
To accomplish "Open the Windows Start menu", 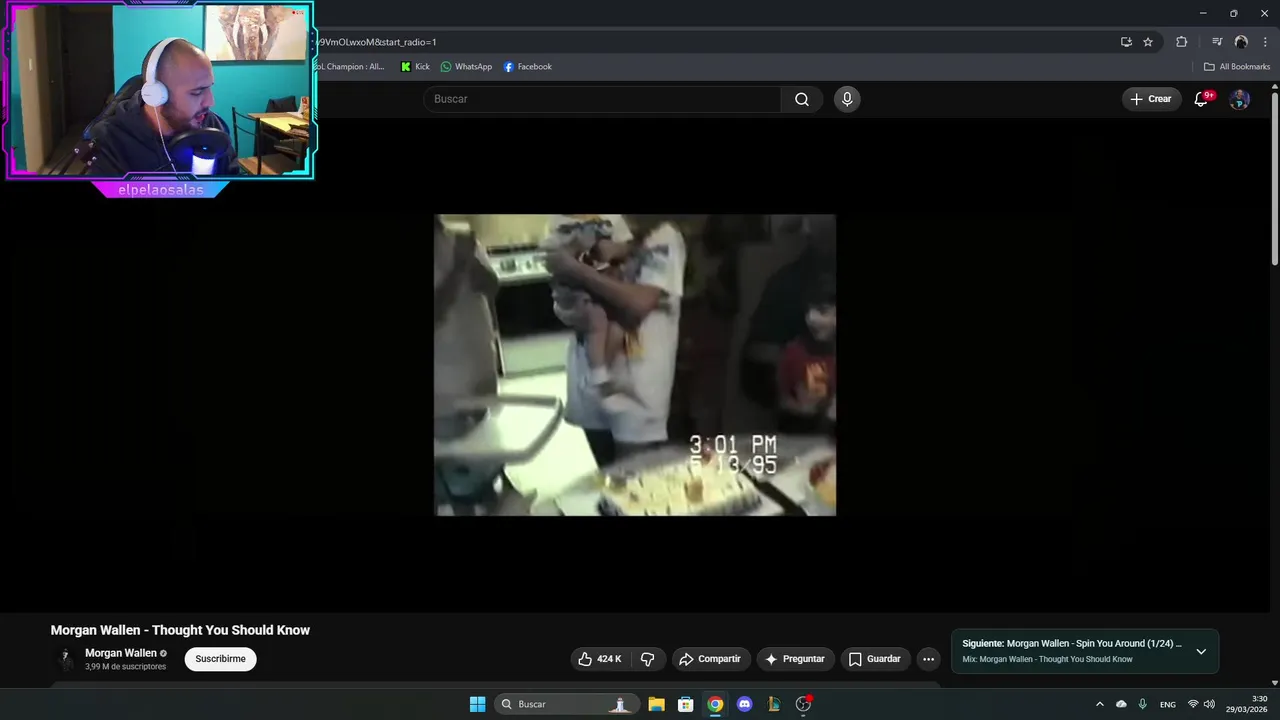I will click(x=478, y=704).
